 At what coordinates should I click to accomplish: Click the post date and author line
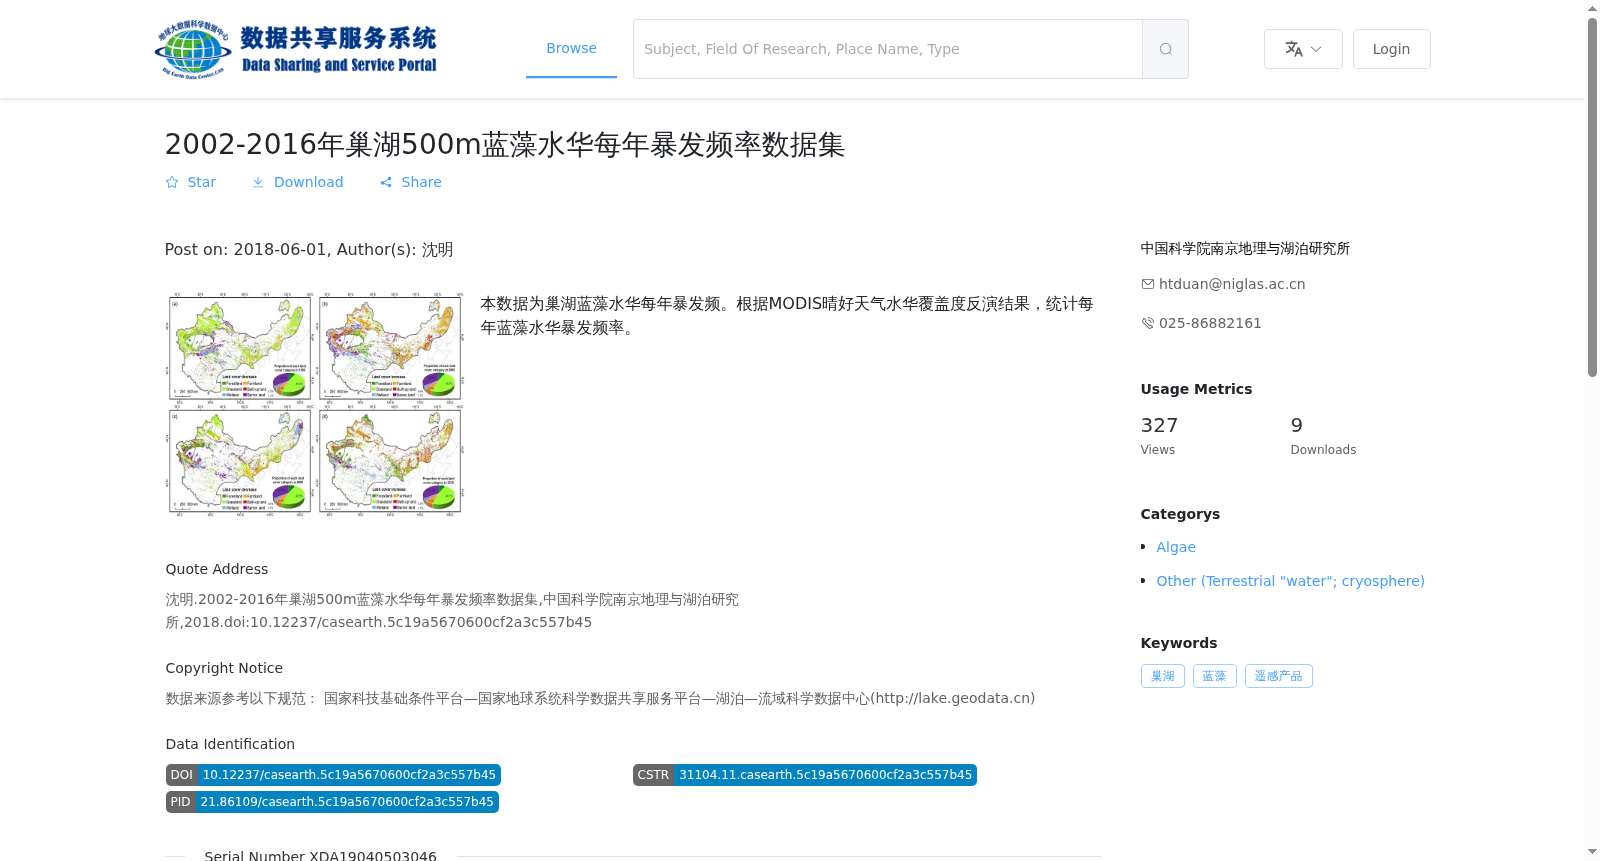[309, 249]
